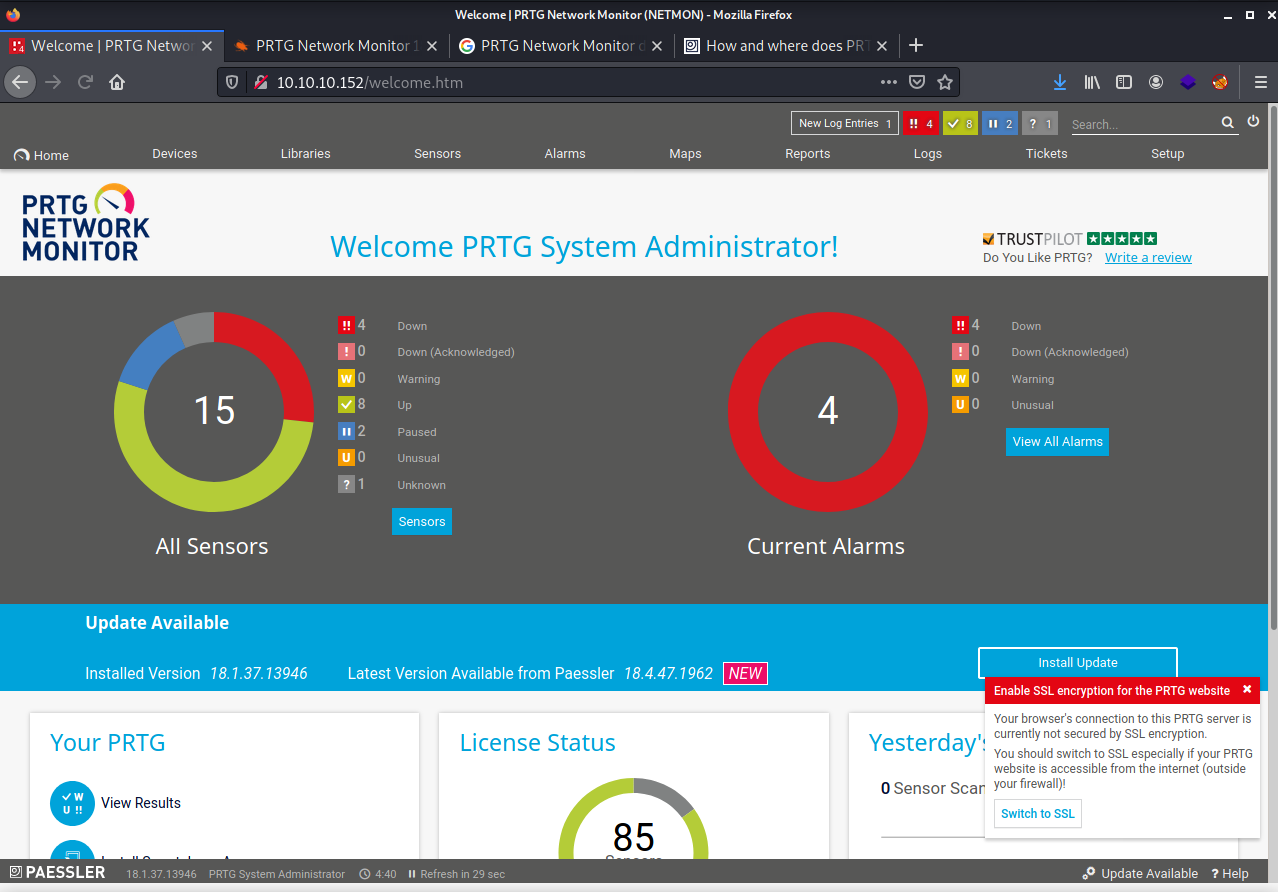The width and height of the screenshot is (1278, 892).
Task: Click the Switch to SSL button
Action: (x=1038, y=814)
